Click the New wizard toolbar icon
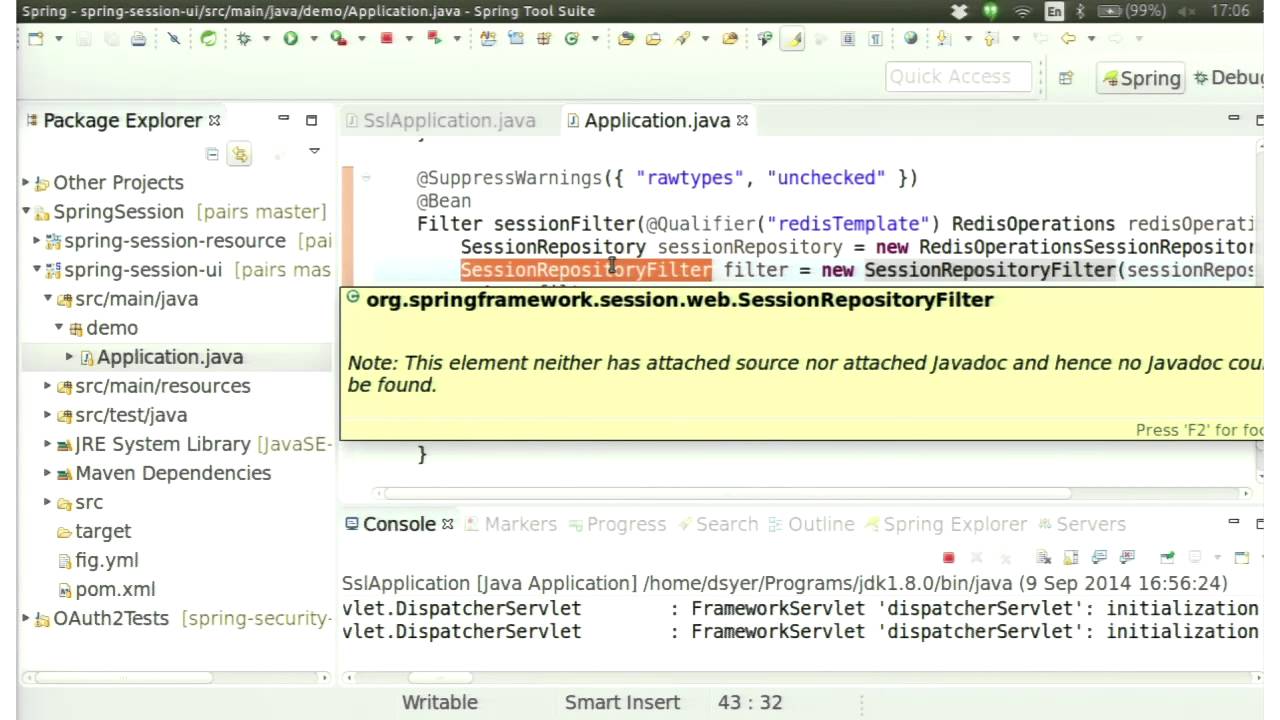The image size is (1280, 720). pos(35,39)
